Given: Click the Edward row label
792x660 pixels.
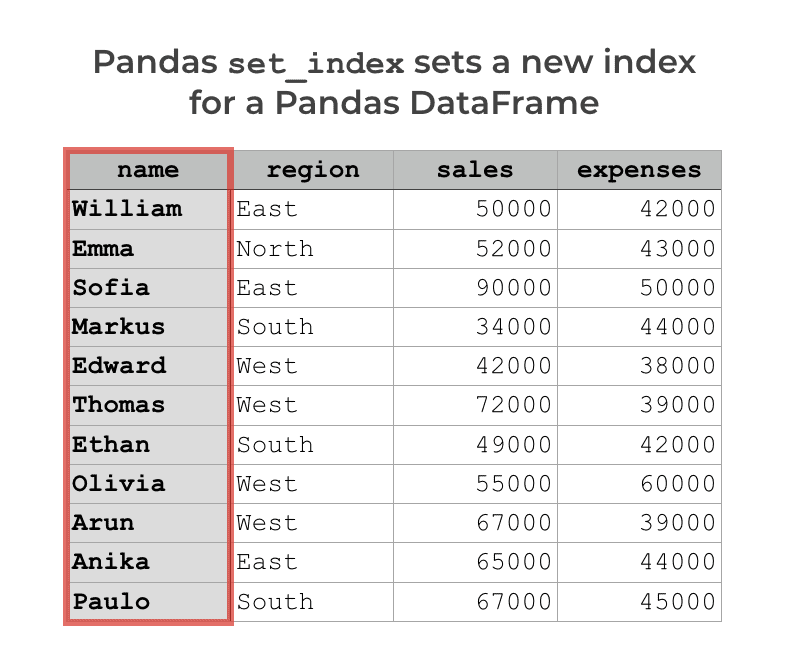Looking at the screenshot, I should point(148,366).
